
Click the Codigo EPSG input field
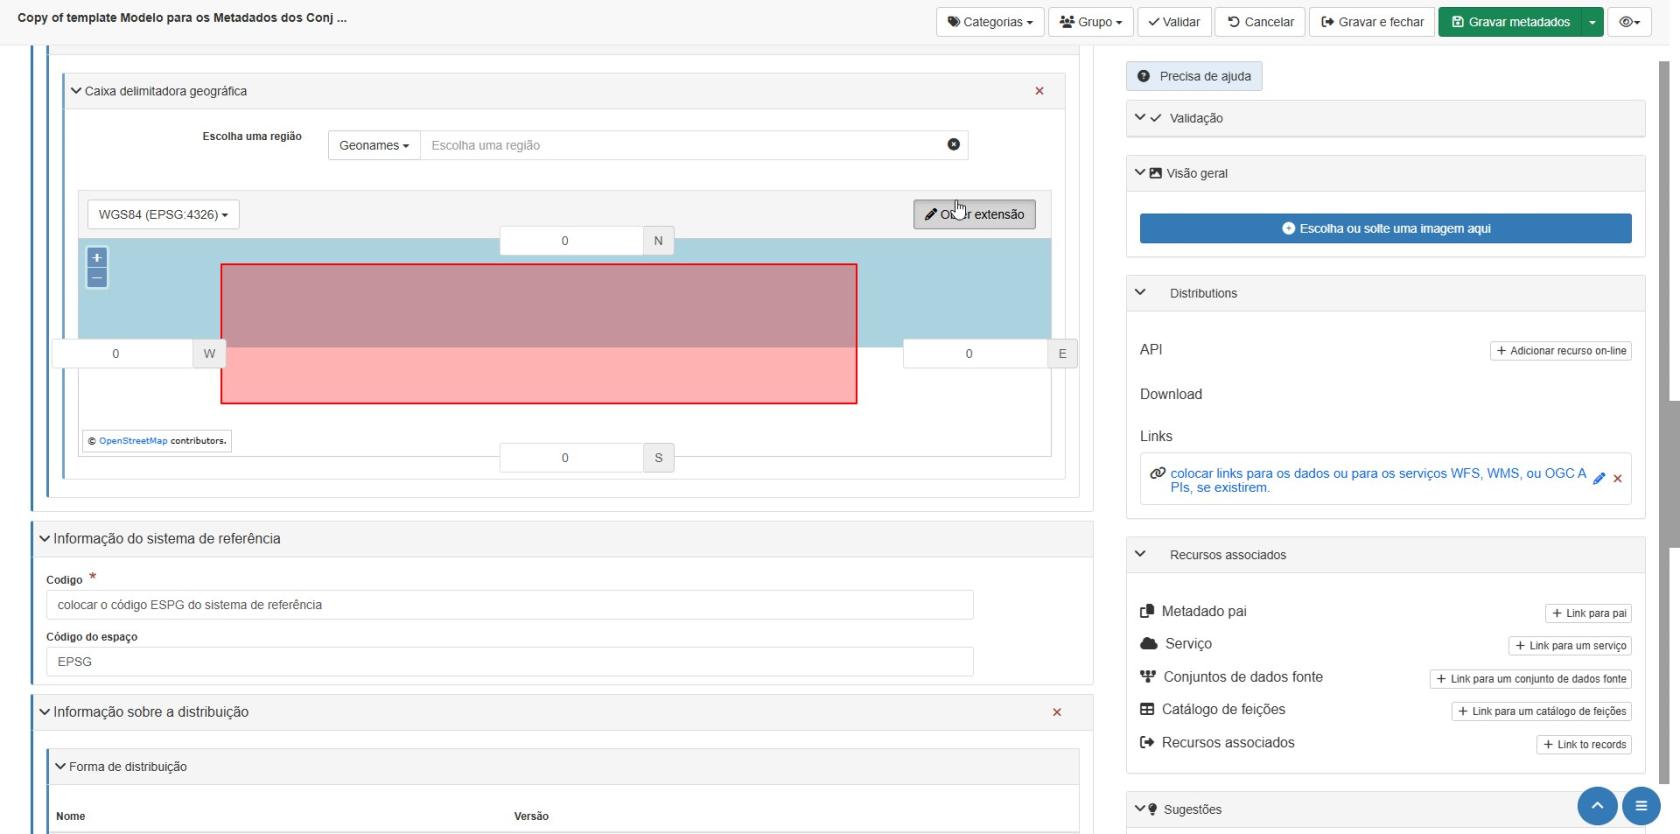(x=509, y=605)
